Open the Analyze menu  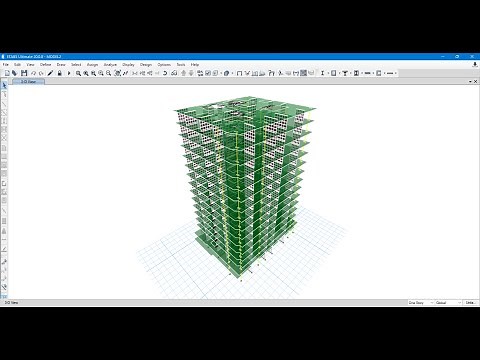coord(110,65)
